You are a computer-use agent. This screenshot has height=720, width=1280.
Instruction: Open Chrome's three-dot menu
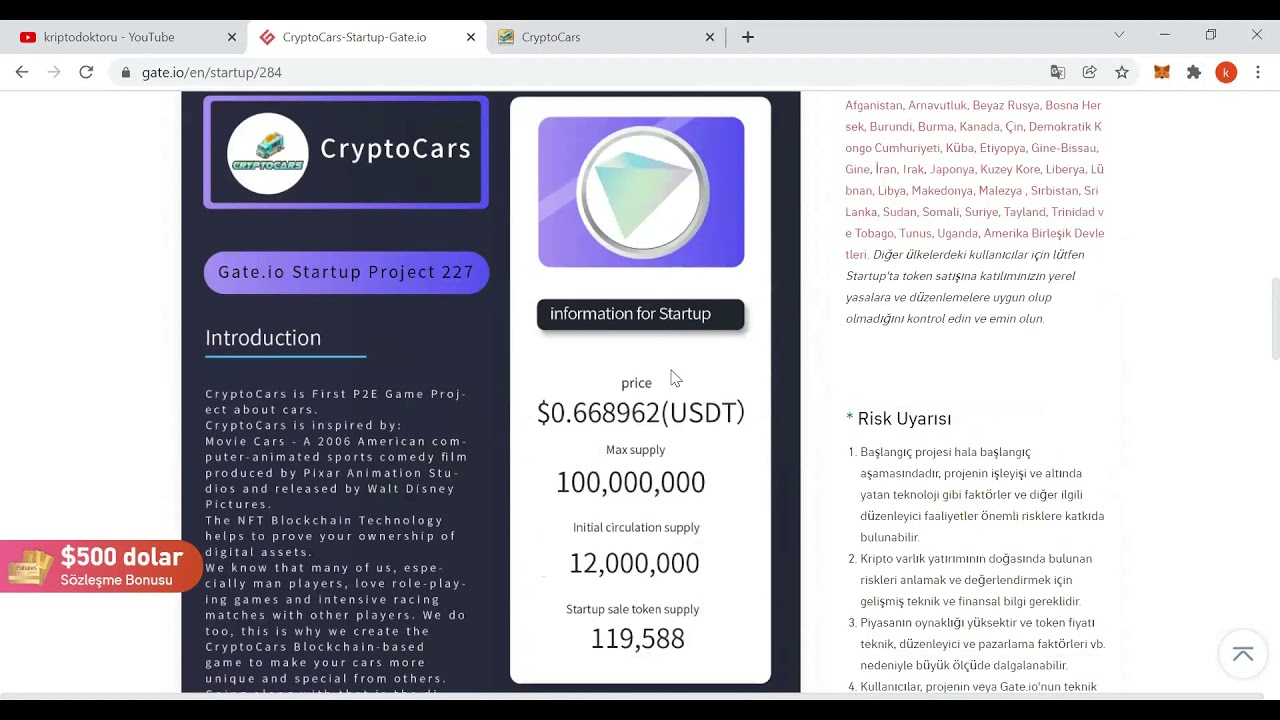click(1258, 72)
